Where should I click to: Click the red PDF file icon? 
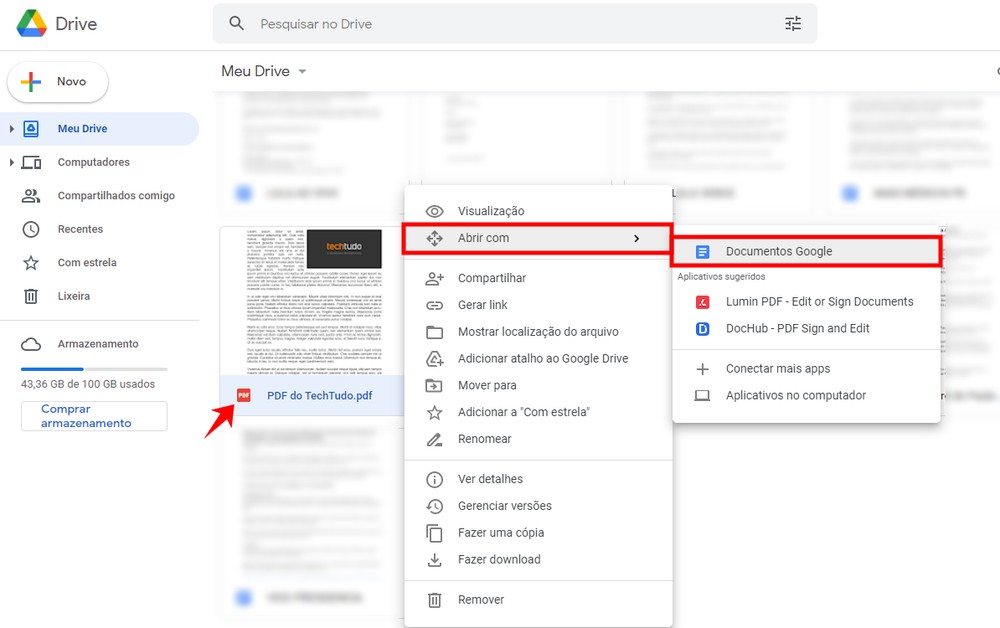click(244, 395)
